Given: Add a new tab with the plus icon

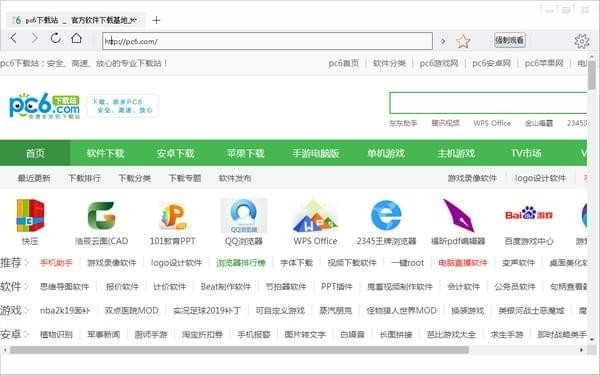Looking at the screenshot, I should [x=156, y=20].
